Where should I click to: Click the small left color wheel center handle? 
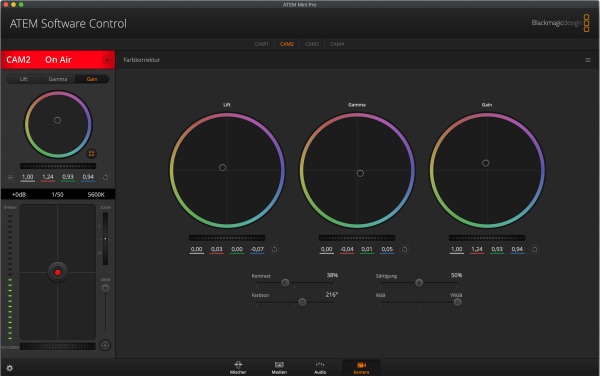pos(57,120)
